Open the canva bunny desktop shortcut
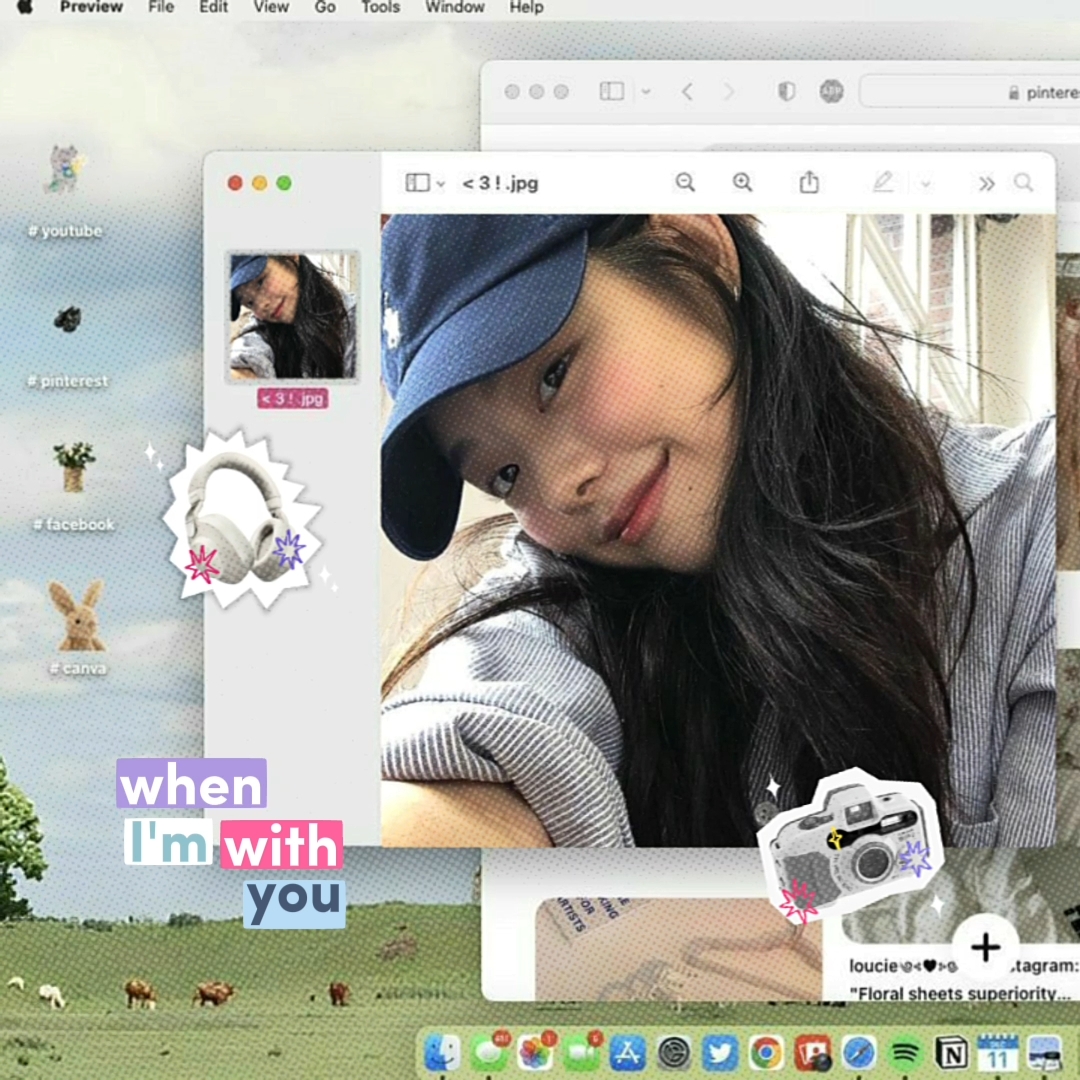The height and width of the screenshot is (1080, 1080). (x=78, y=616)
